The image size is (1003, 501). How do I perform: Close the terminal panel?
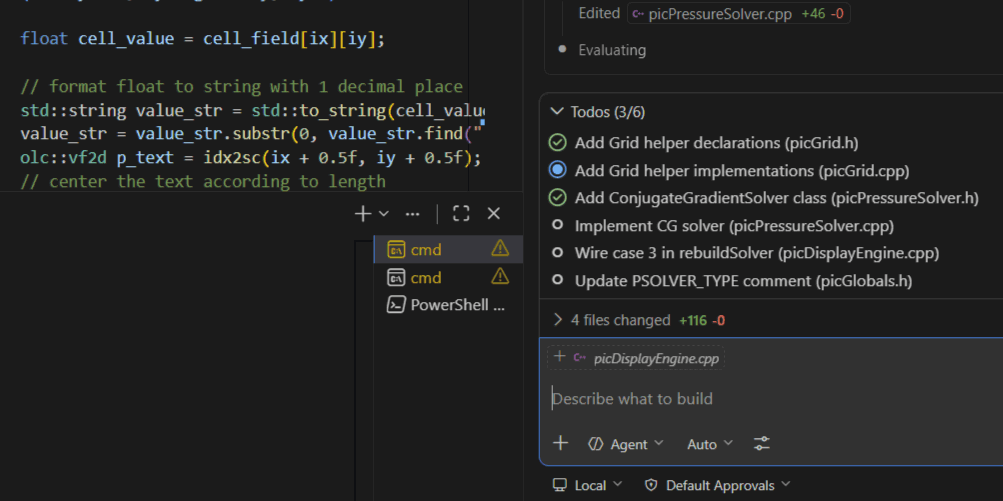point(493,214)
